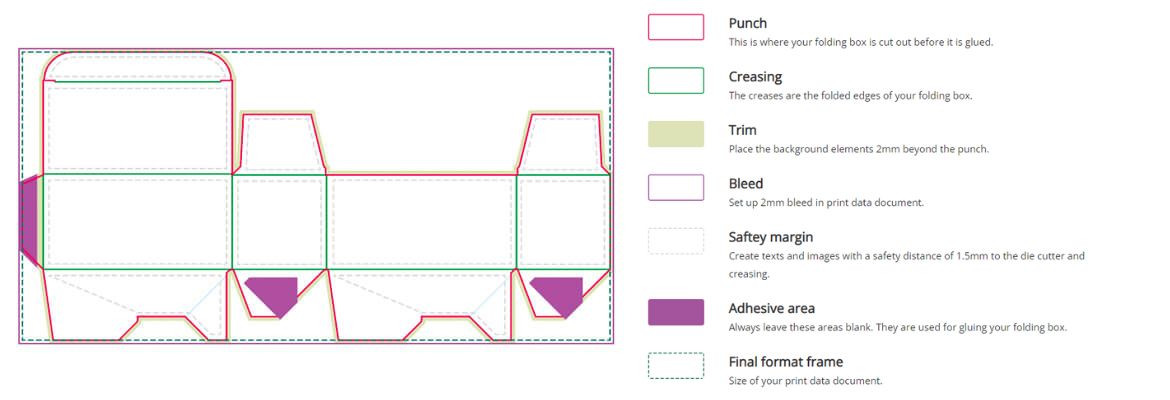Click the beige Trim color swatch
1170x400 pixels.
(x=675, y=134)
